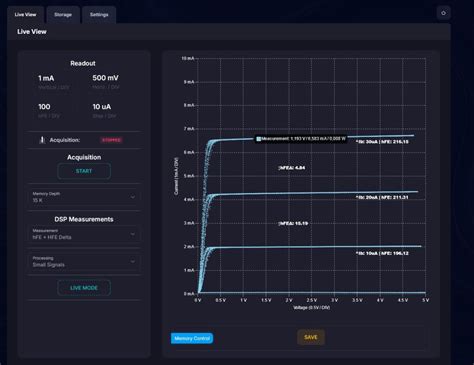The width and height of the screenshot is (474, 365).
Task: Click the 5 V label on the horizontal axis
Action: pyautogui.click(x=426, y=300)
